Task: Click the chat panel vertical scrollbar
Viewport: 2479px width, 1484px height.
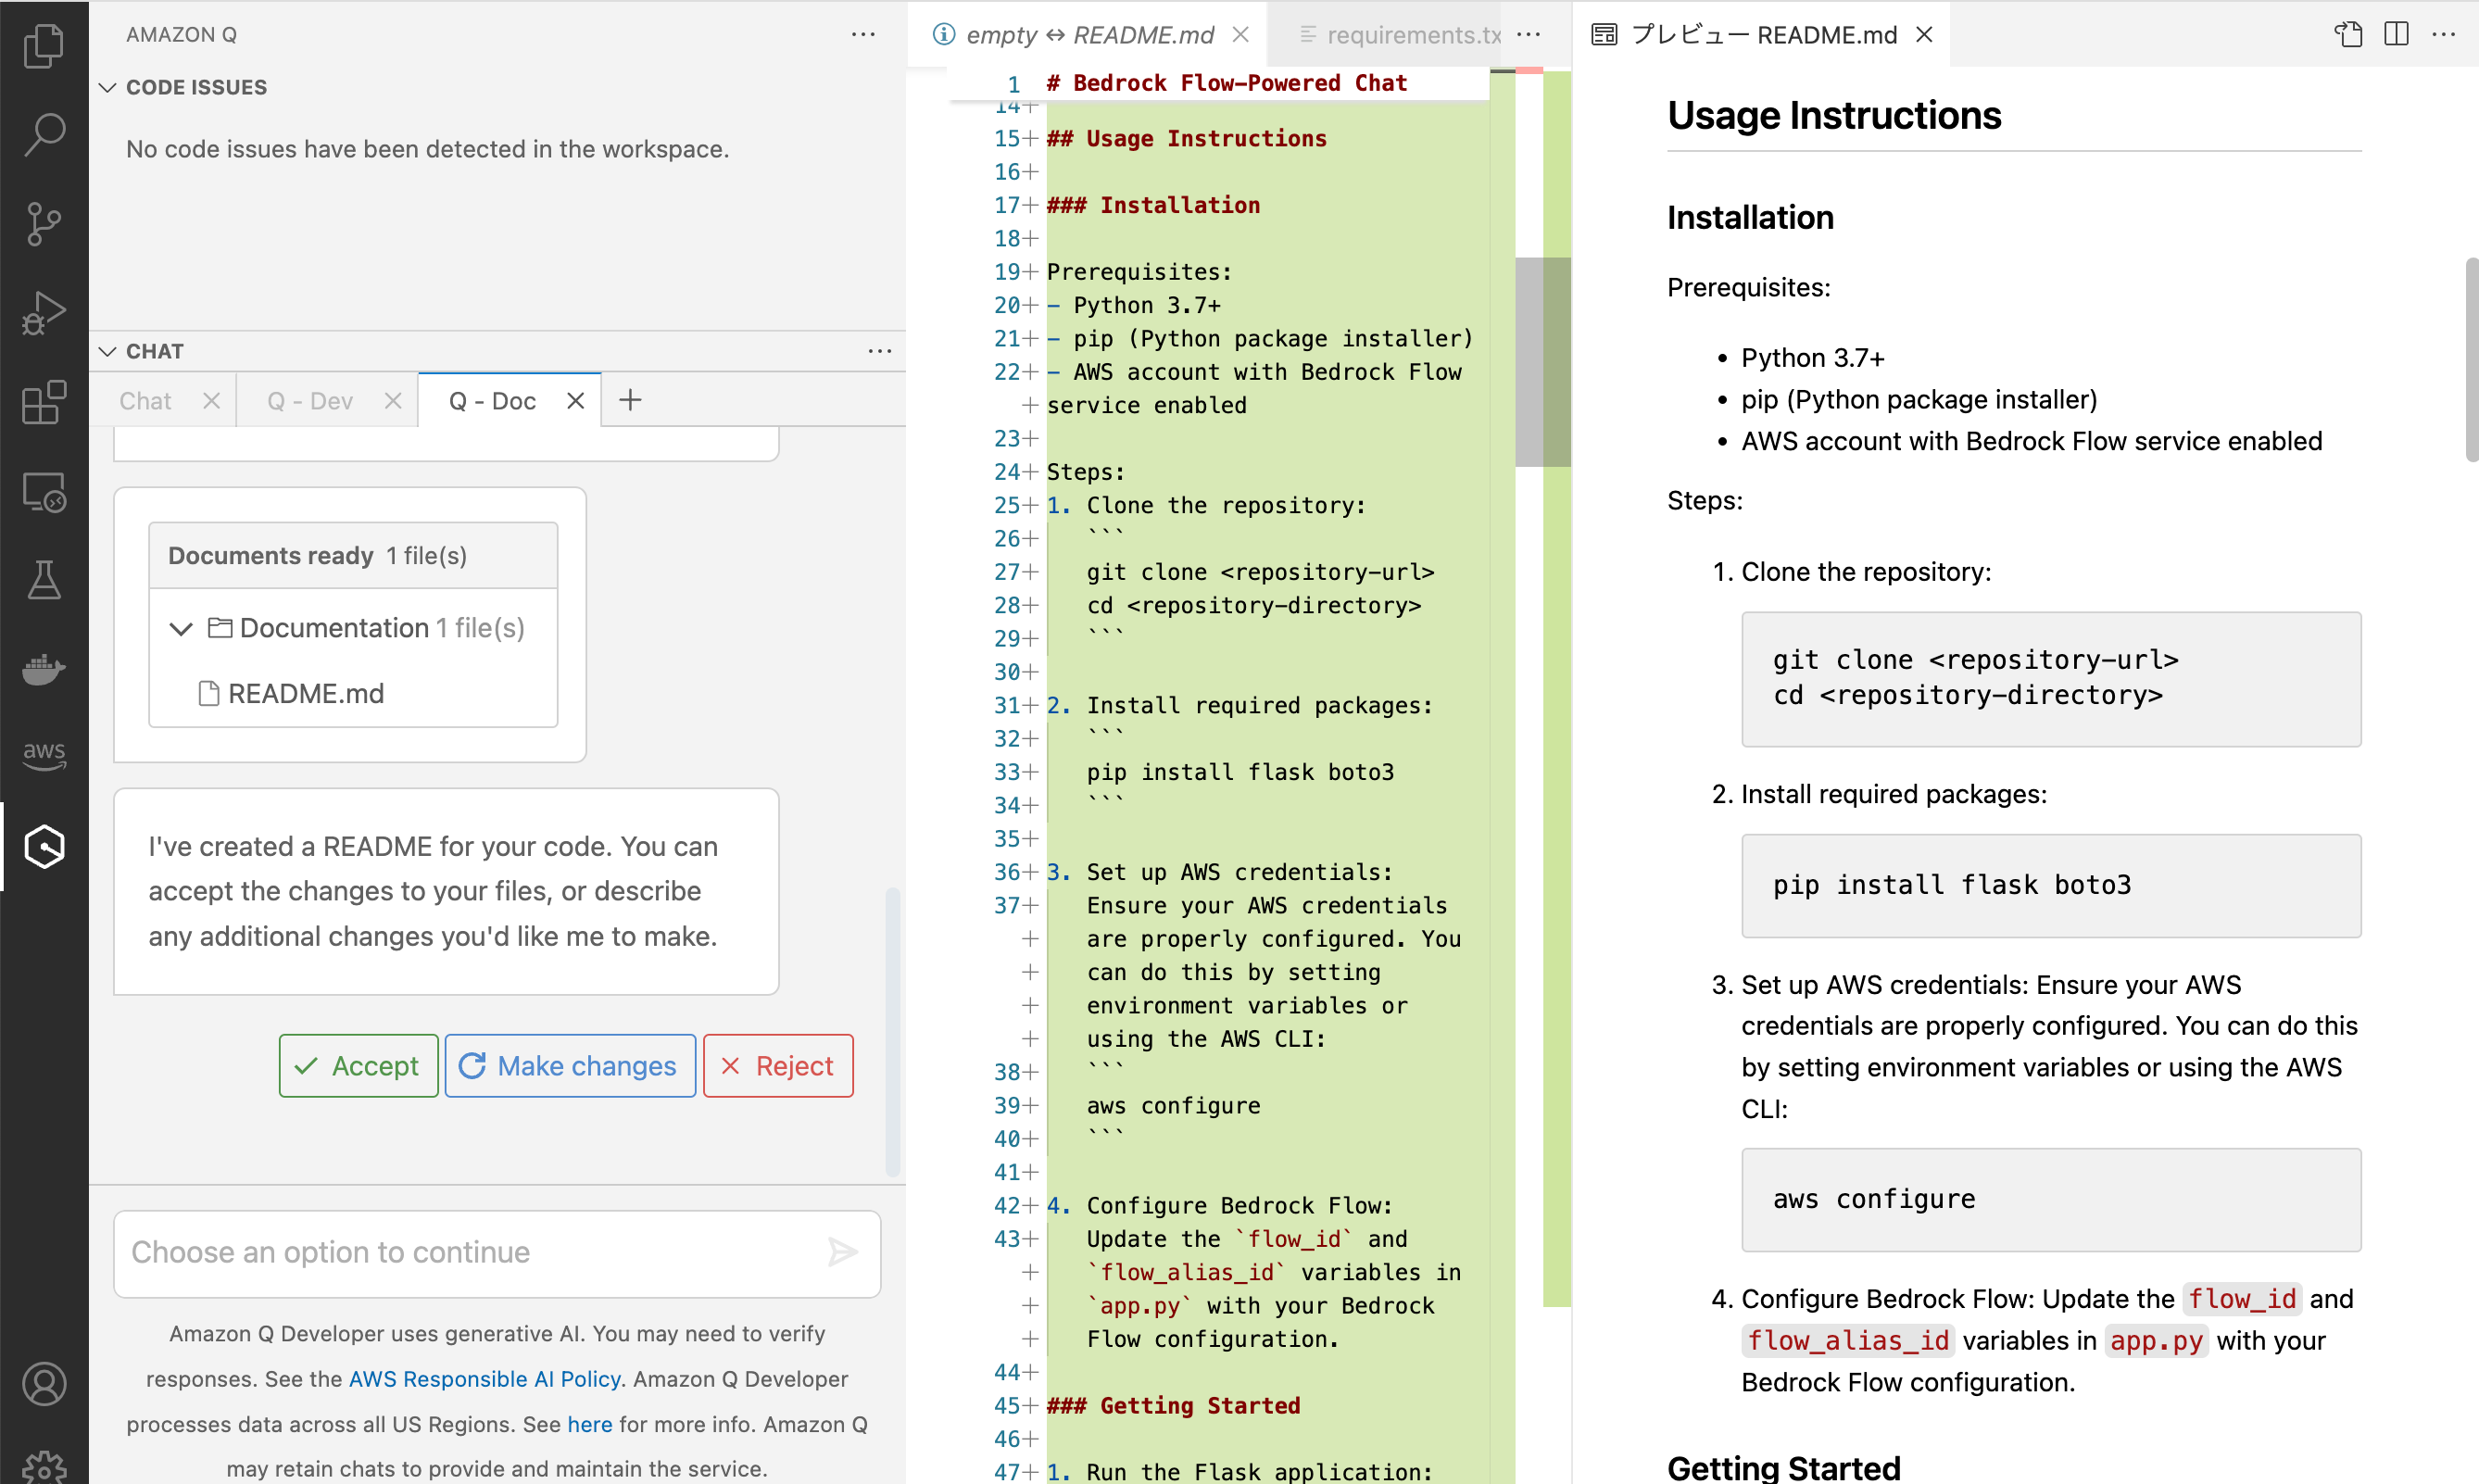Action: point(893,1032)
